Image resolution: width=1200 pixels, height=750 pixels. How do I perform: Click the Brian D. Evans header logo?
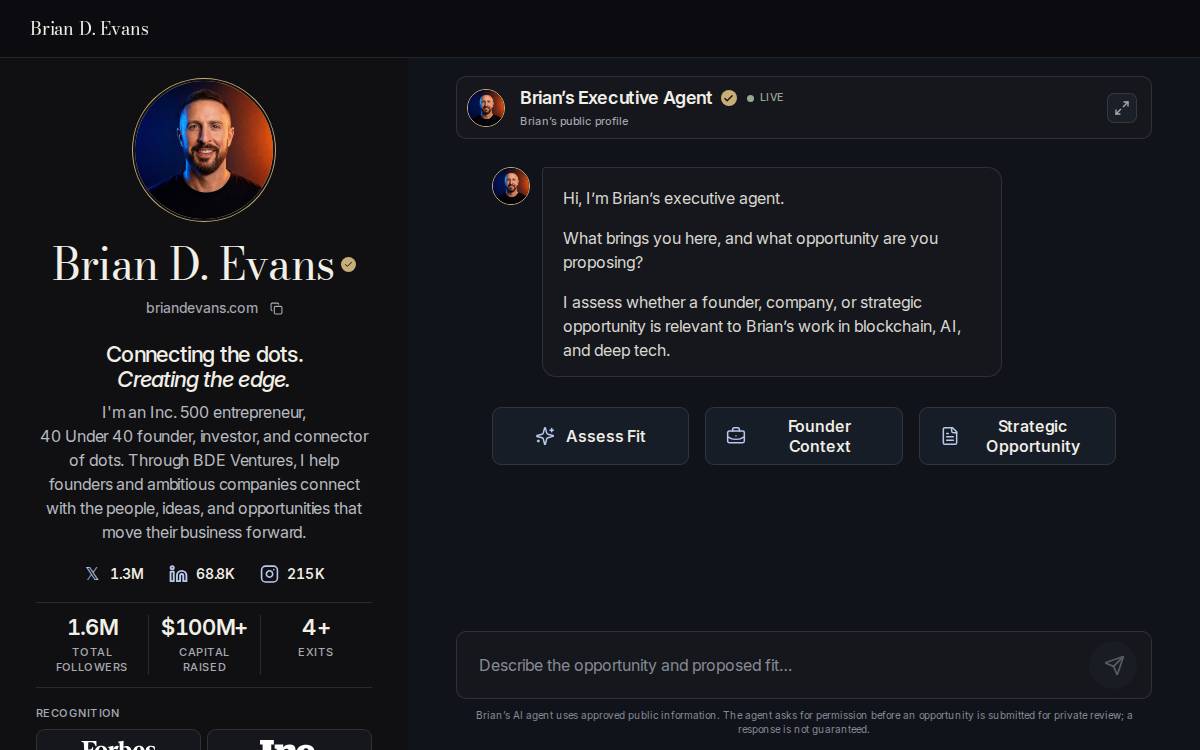pyautogui.click(x=89, y=28)
